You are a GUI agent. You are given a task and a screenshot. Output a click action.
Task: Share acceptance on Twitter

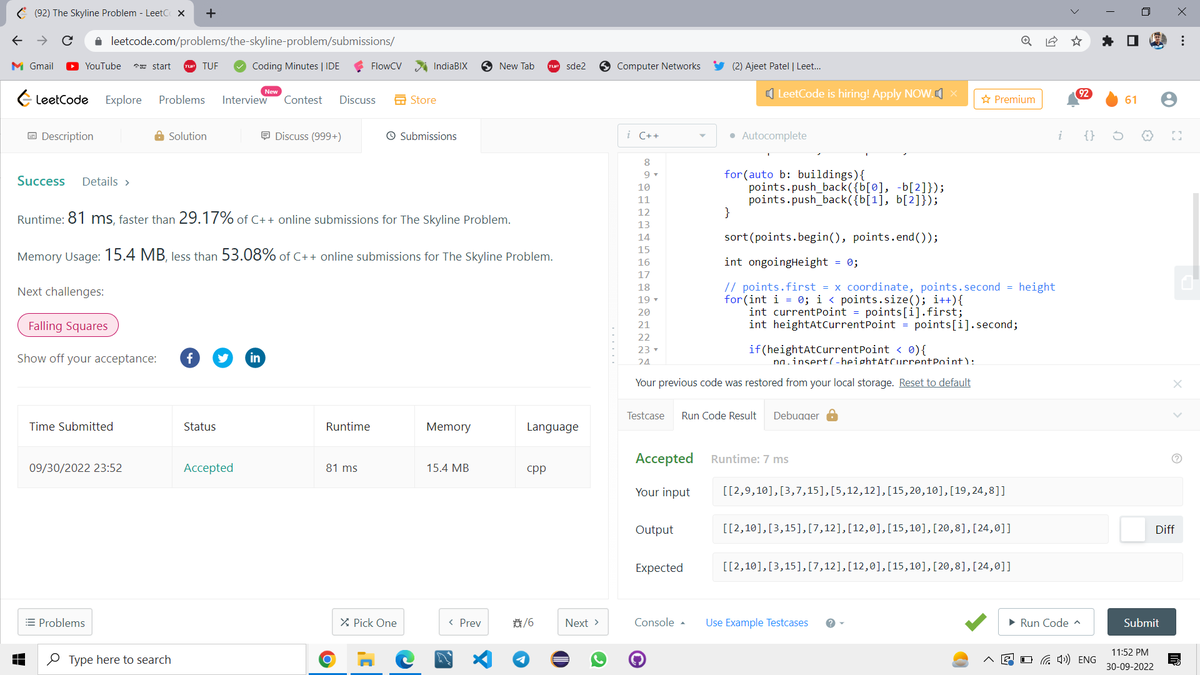[222, 358]
